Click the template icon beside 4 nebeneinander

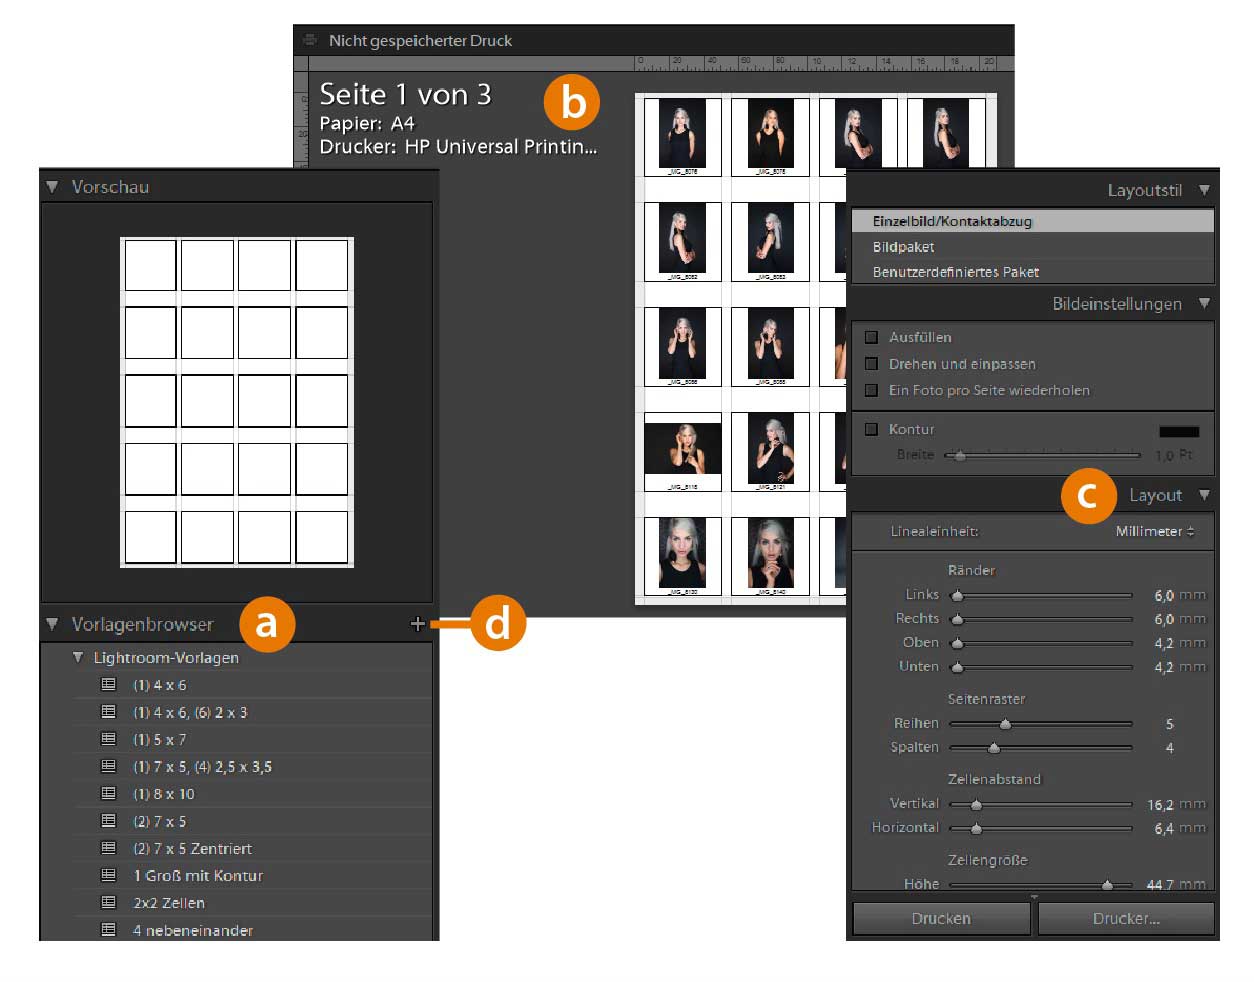[x=108, y=929]
